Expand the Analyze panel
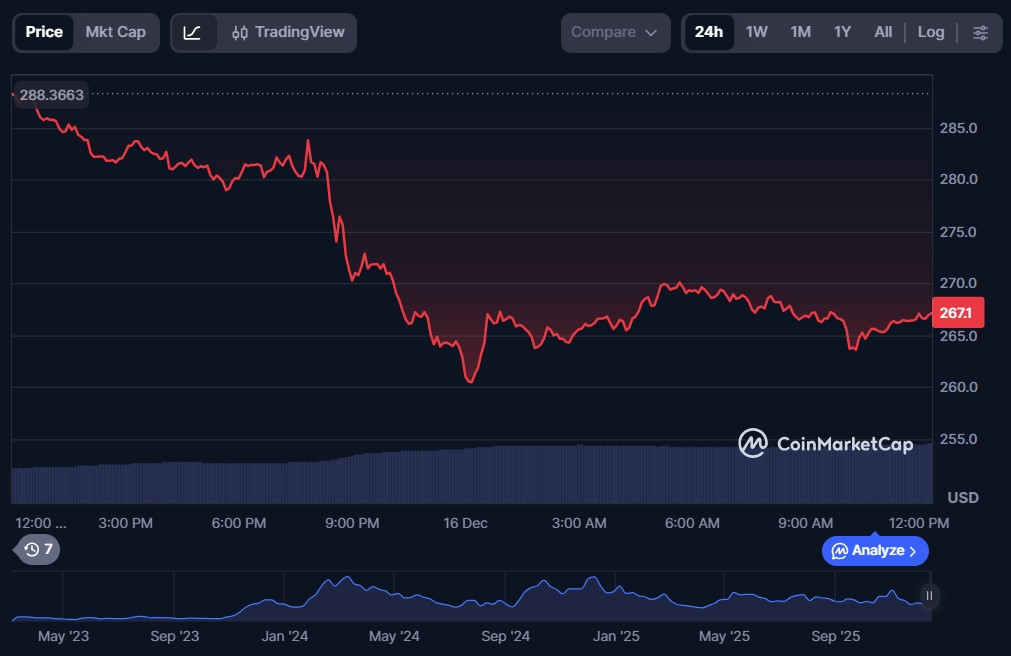This screenshot has height=656, width=1011. point(875,550)
